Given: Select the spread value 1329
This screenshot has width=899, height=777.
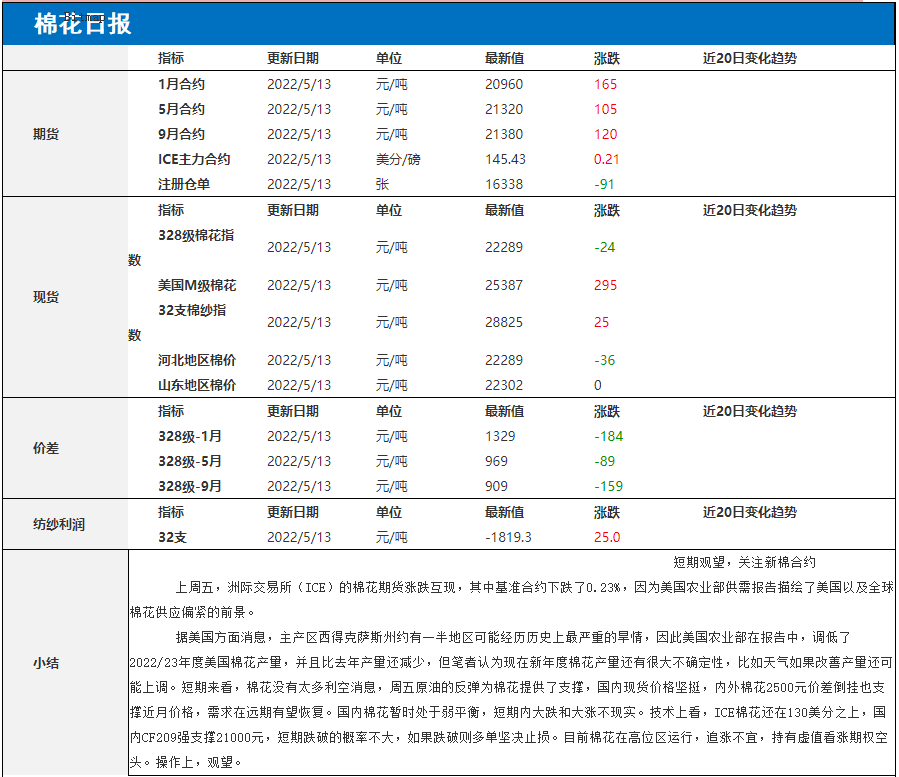Looking at the screenshot, I should pos(500,436).
